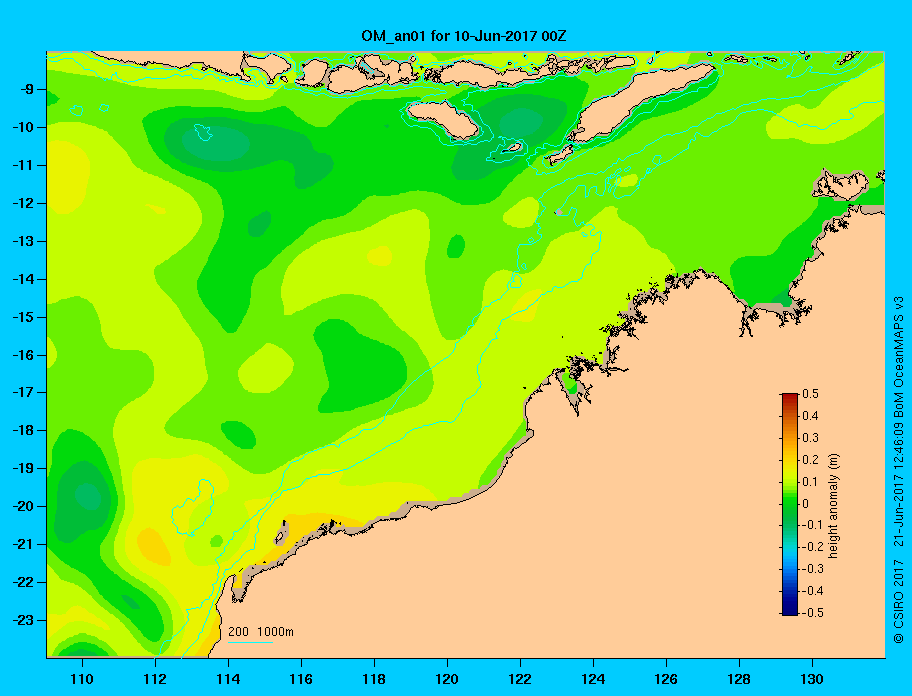Click the "height anomaly (m)" colorbar label
Screen dimensions: 912x696
pyautogui.click(x=833, y=506)
